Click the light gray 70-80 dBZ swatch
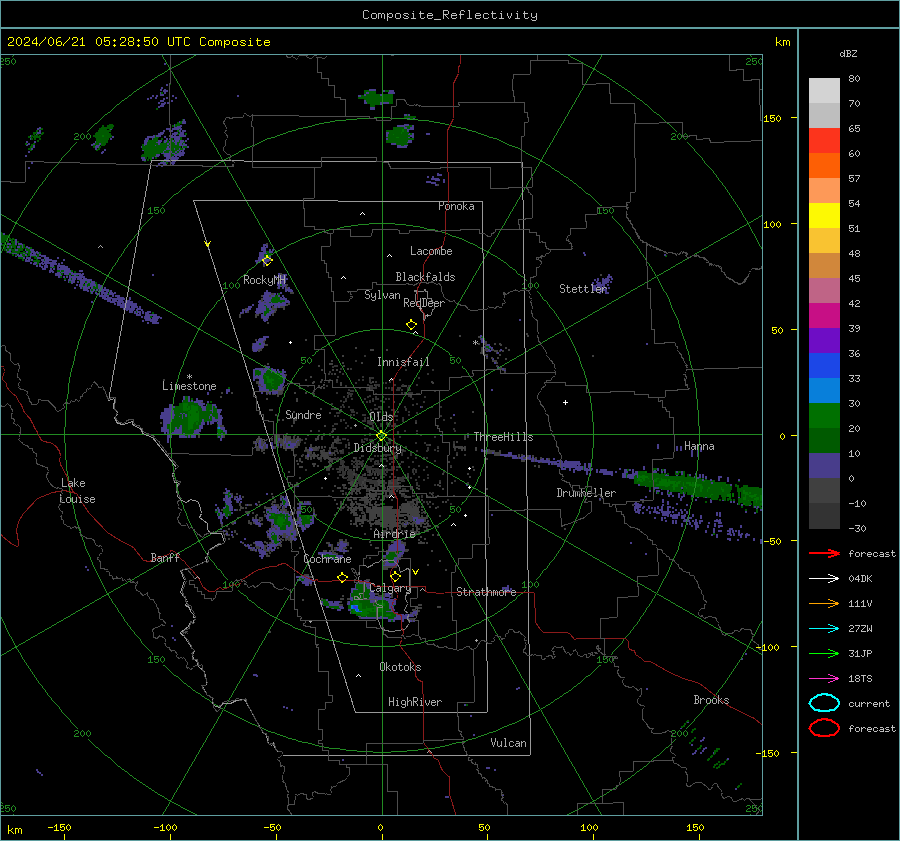This screenshot has width=900, height=841. point(824,91)
